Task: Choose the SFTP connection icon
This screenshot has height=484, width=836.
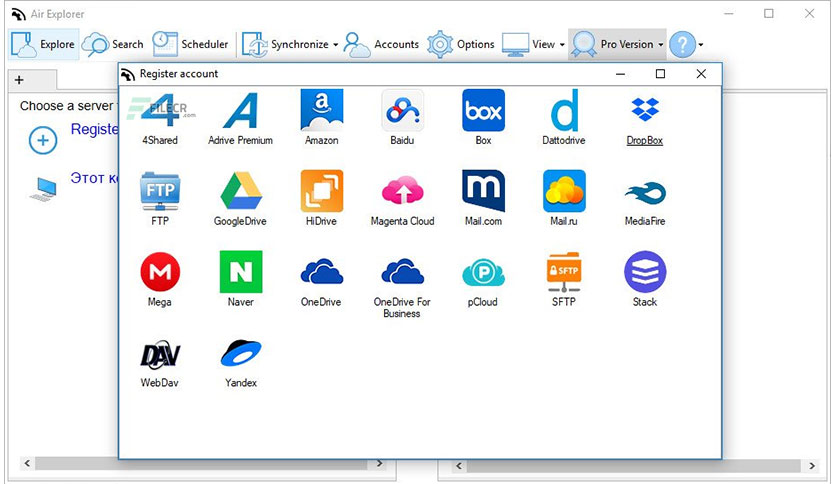Action: coord(564,272)
